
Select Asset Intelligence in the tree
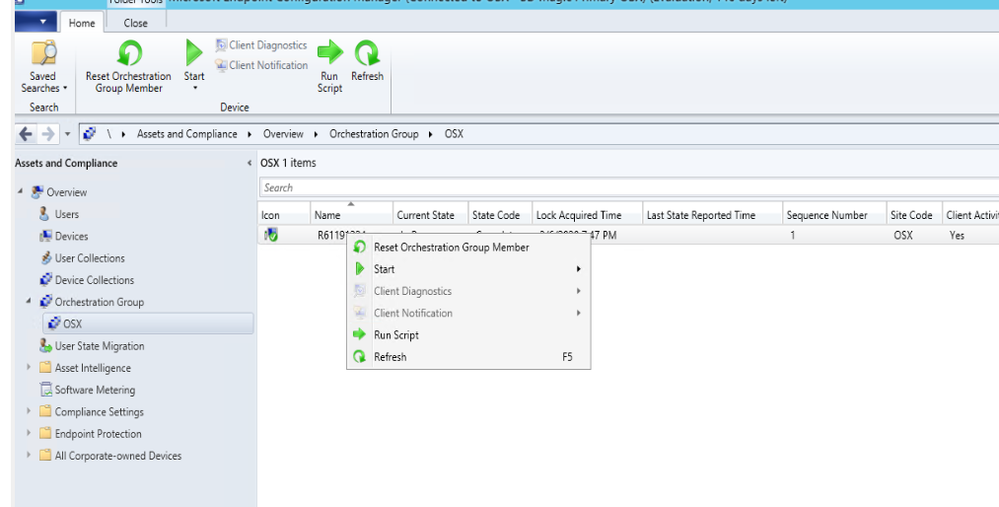tap(92, 368)
